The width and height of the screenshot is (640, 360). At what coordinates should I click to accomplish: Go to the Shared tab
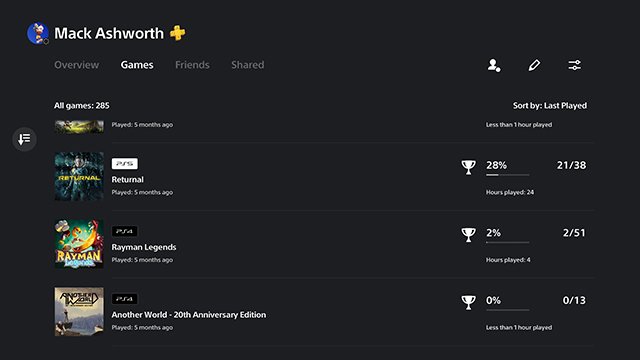248,65
